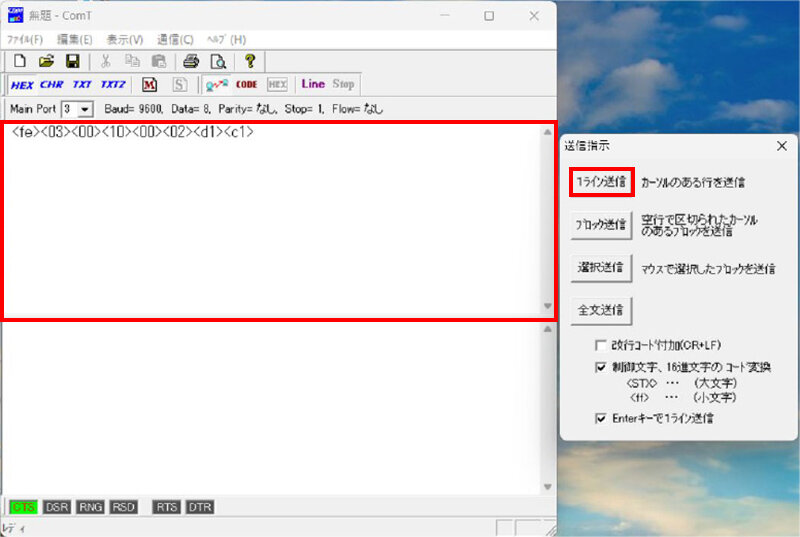
Task: Click the Print icon in the toolbar
Action: point(191,61)
